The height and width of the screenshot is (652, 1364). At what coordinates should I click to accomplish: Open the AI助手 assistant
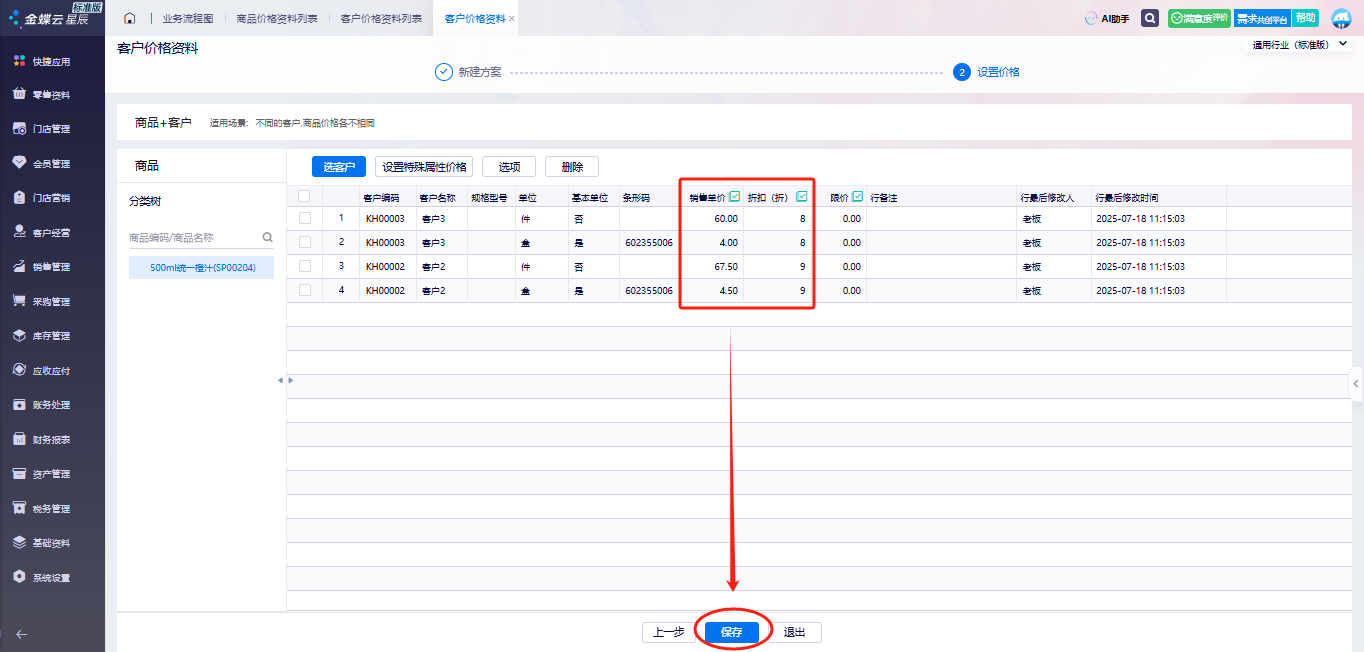point(1107,19)
